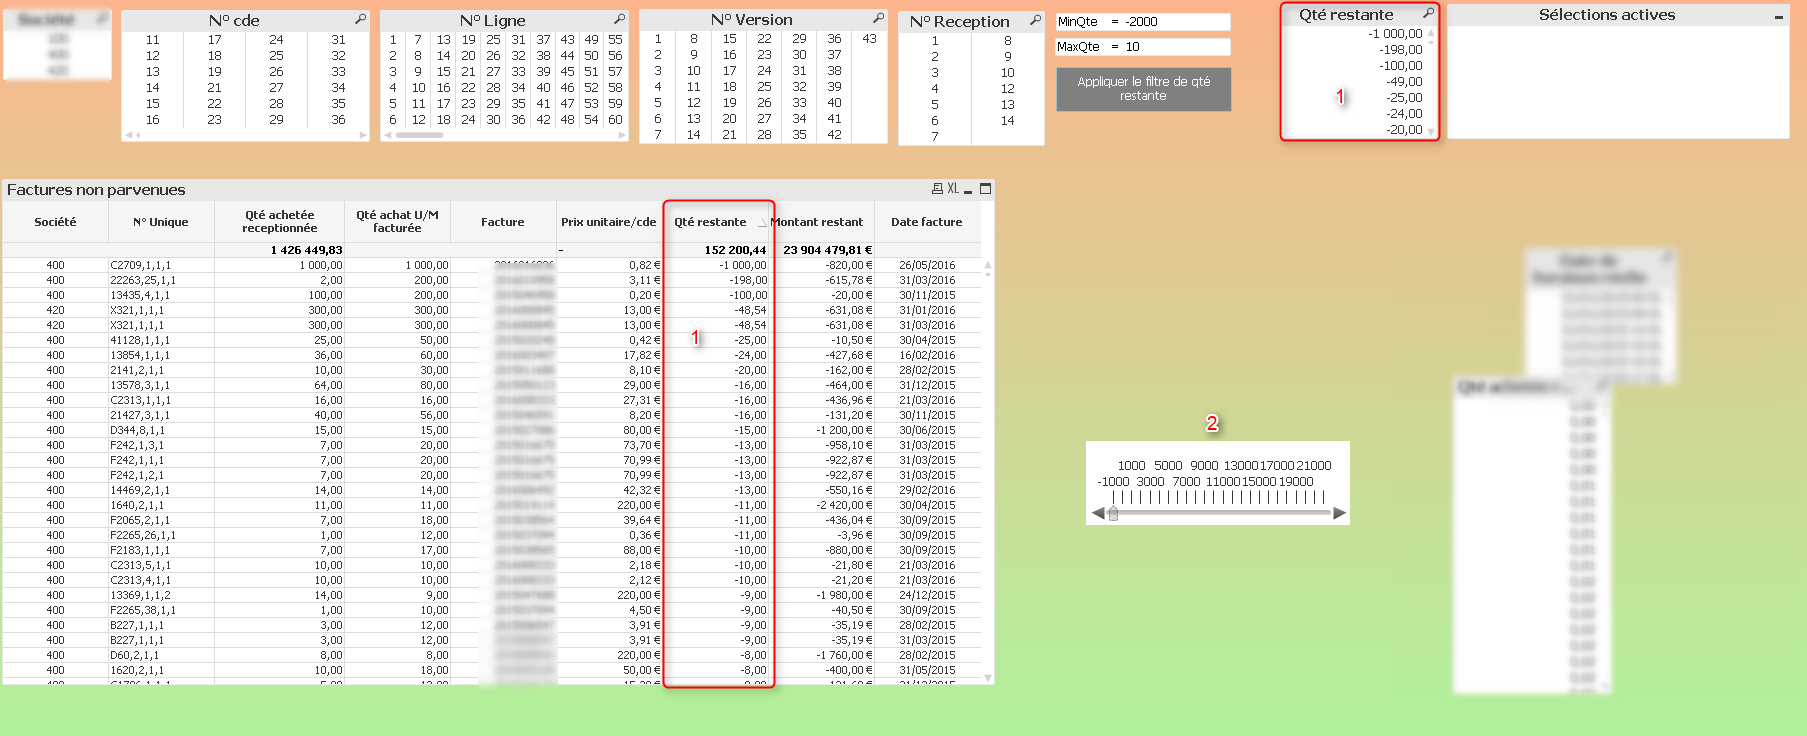
Task: Select value 11 in the N° cde list
Action: pyautogui.click(x=153, y=40)
